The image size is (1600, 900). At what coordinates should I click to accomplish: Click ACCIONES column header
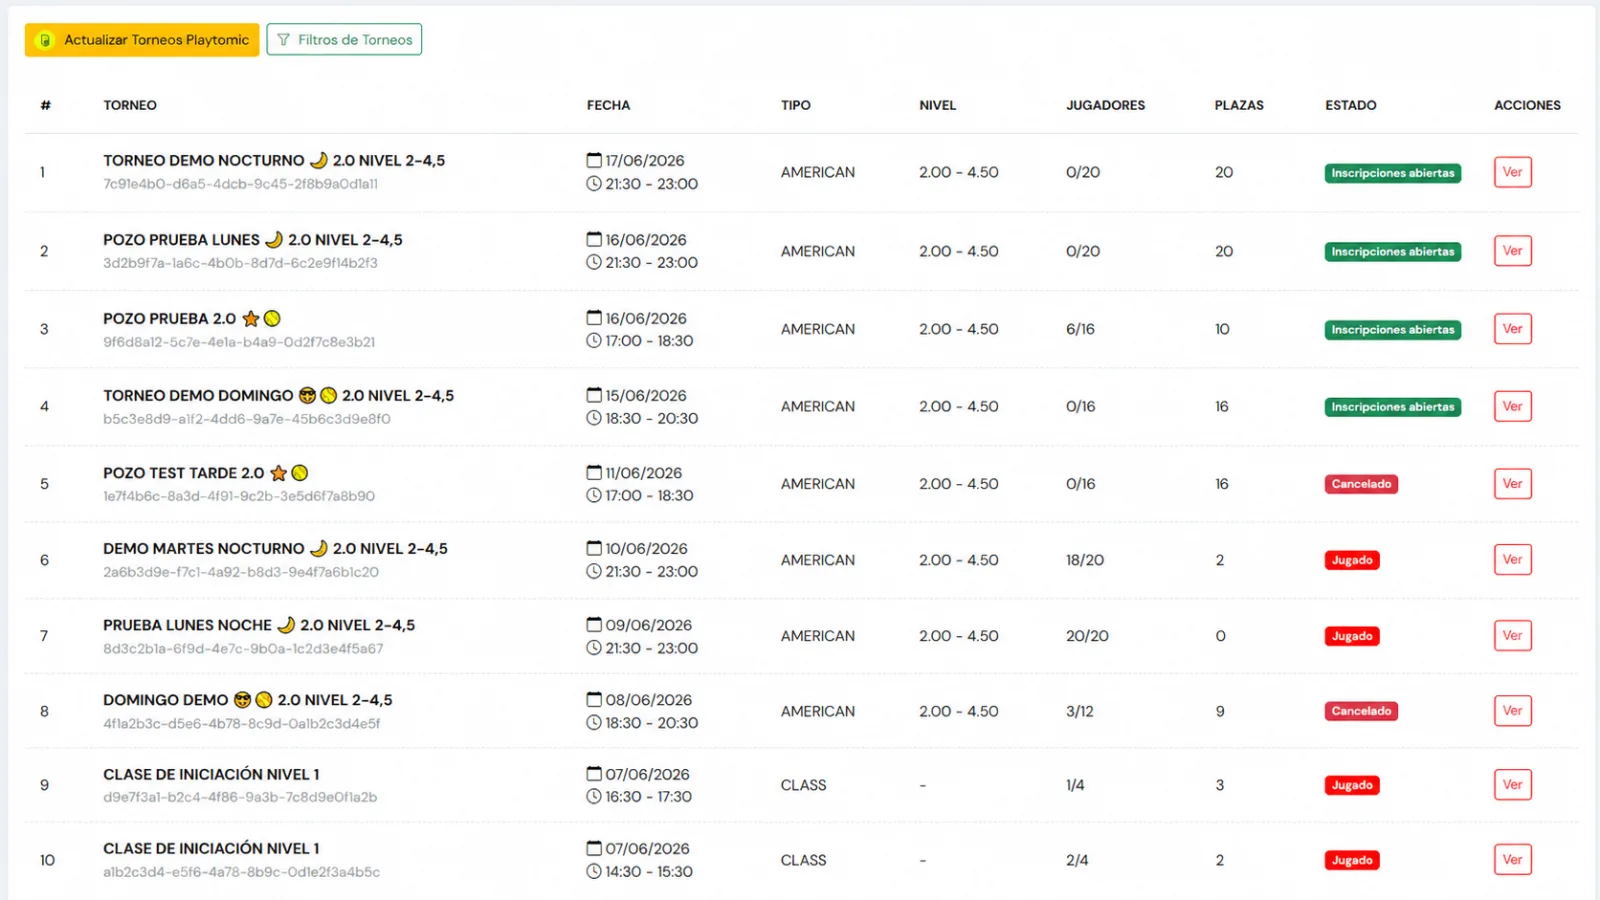1527,105
